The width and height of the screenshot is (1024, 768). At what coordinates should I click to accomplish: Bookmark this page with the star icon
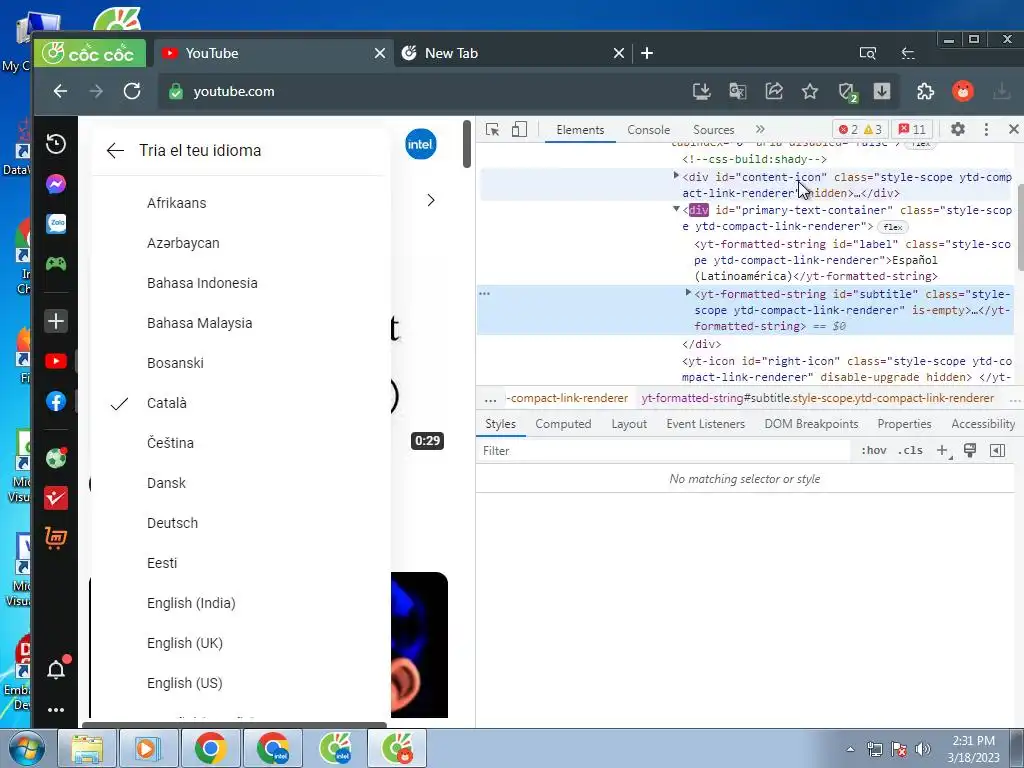810,91
